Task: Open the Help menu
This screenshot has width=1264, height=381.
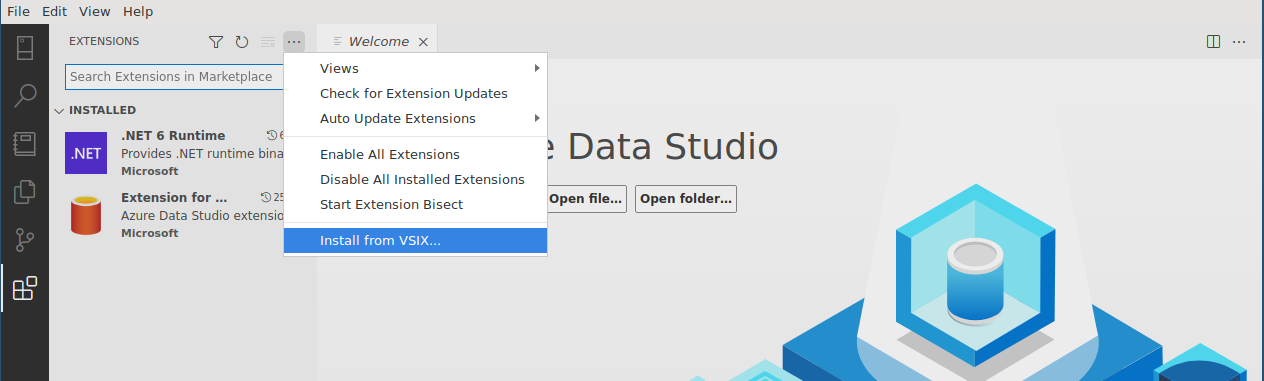Action: (x=138, y=11)
